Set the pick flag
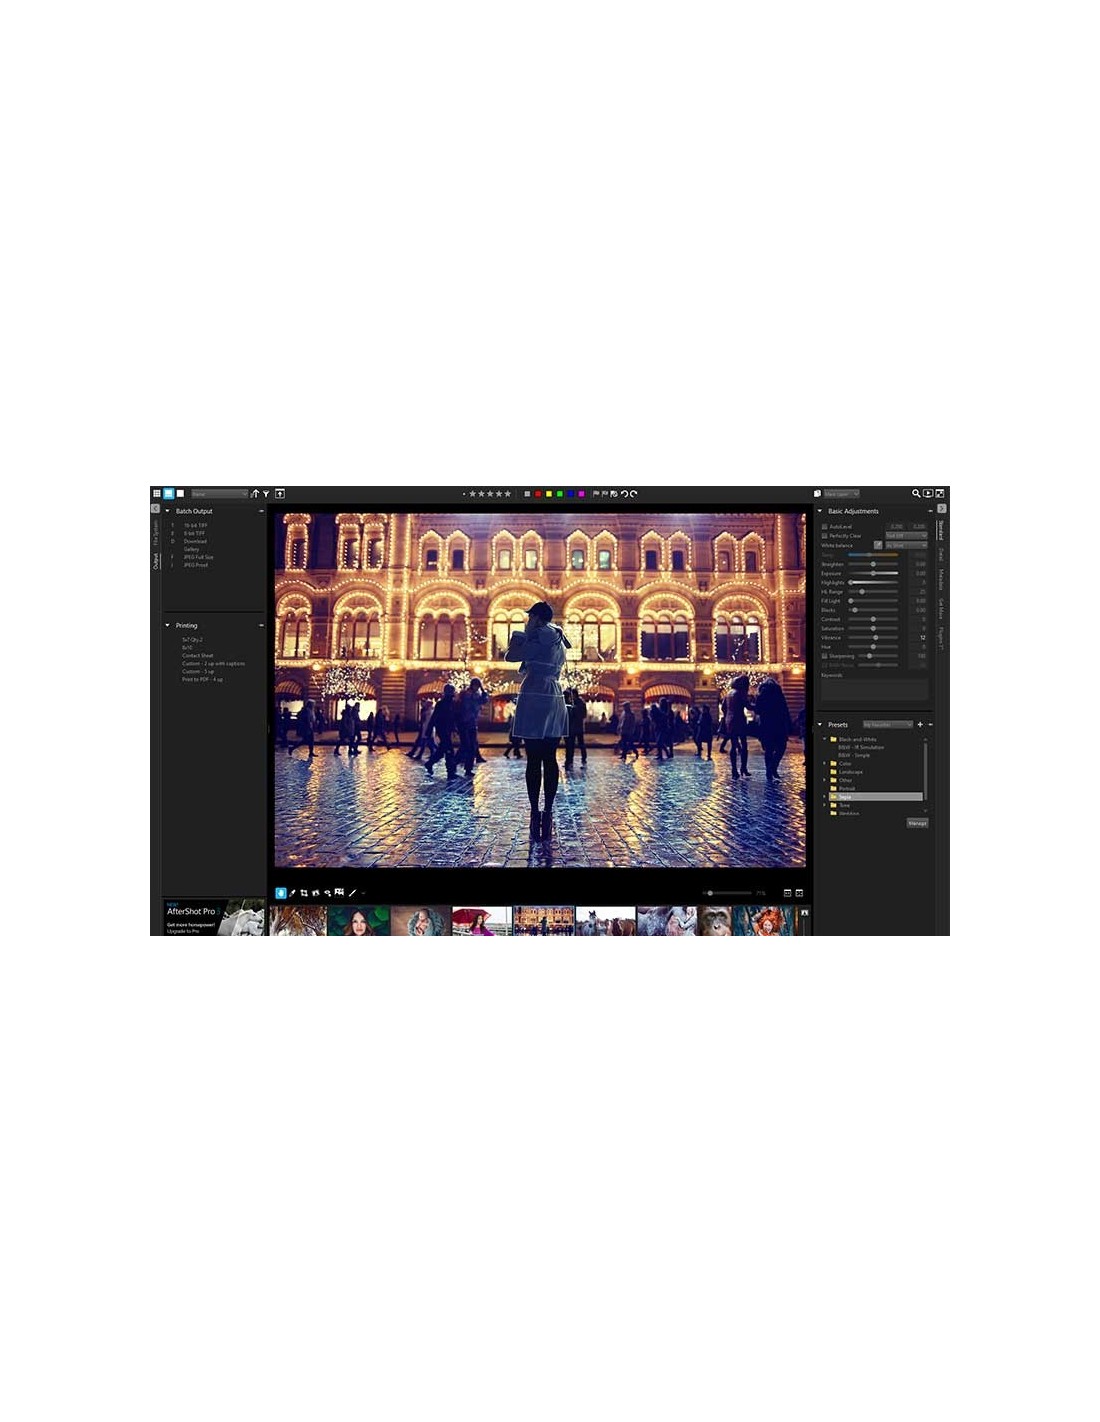Image resolution: width=1100 pixels, height=1422 pixels. [x=596, y=494]
